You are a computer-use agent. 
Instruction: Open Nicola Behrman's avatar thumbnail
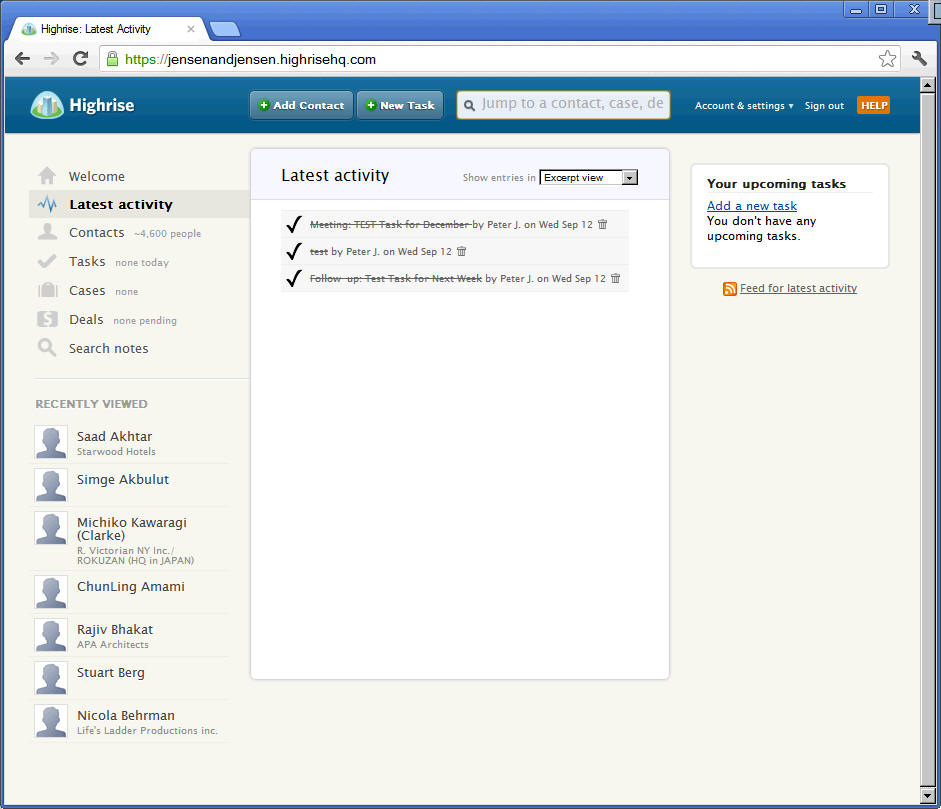tap(51, 721)
